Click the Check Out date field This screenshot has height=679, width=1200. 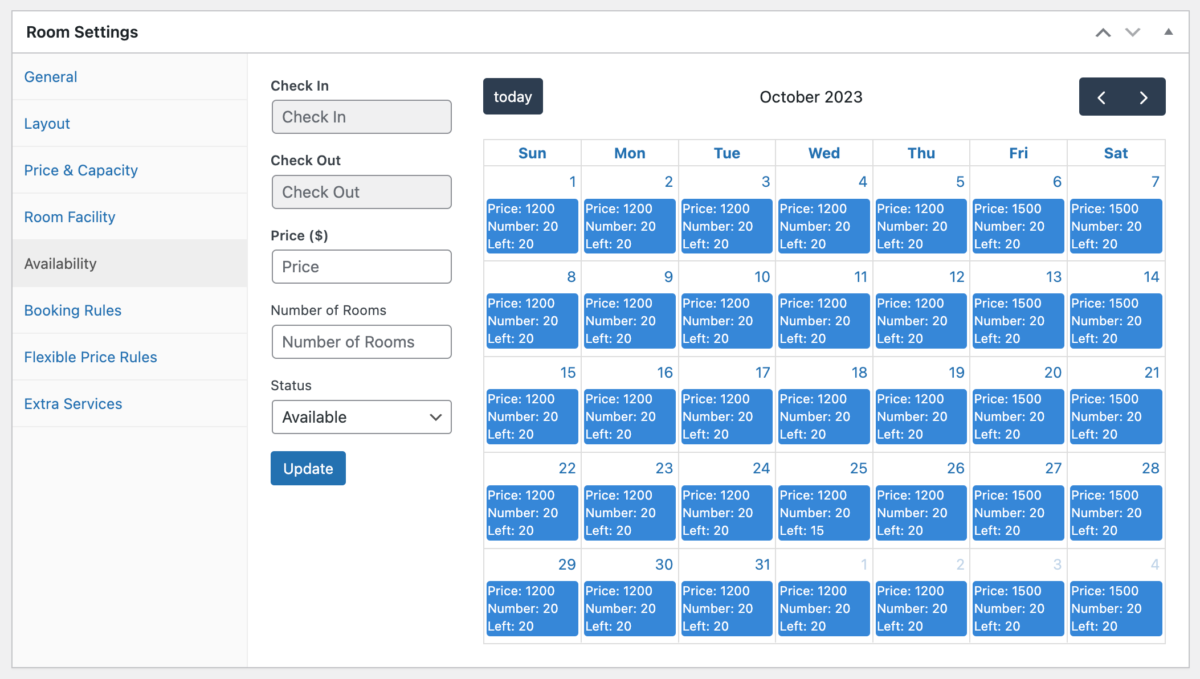click(x=361, y=192)
